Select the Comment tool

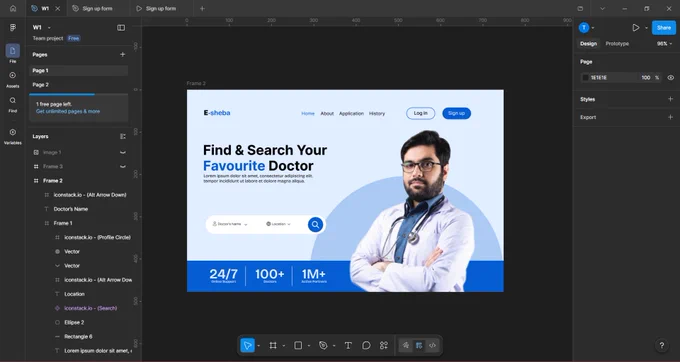[366, 346]
